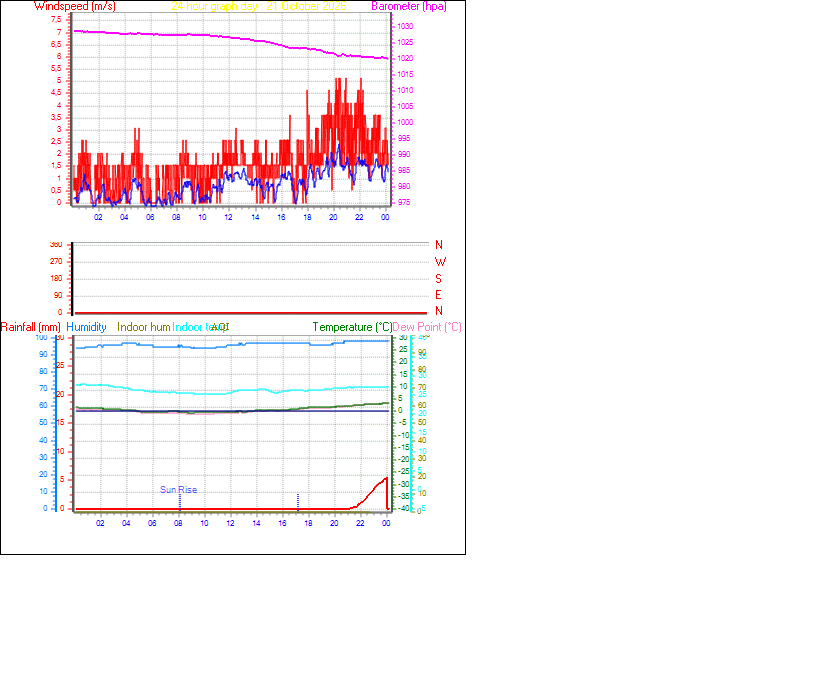The height and width of the screenshot is (683, 816).
Task: Click hour "12" on the windspeed chart axis
Action: tap(228, 218)
